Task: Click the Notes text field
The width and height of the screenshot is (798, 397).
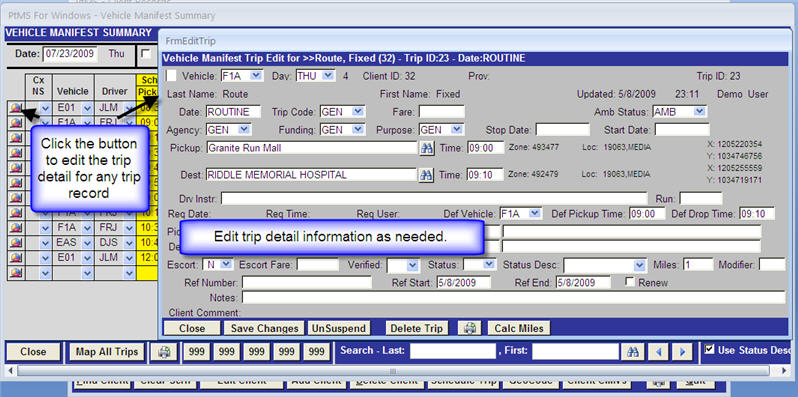Action: pyautogui.click(x=514, y=297)
